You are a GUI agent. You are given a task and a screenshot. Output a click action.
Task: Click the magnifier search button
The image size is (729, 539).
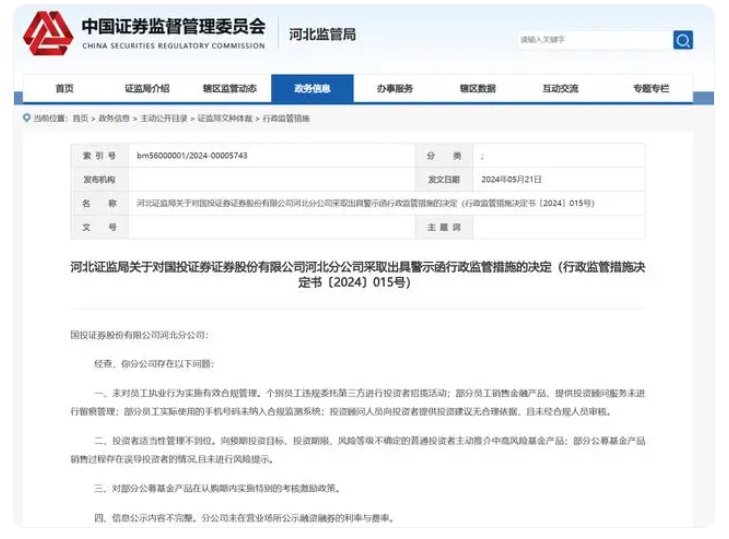pos(683,40)
